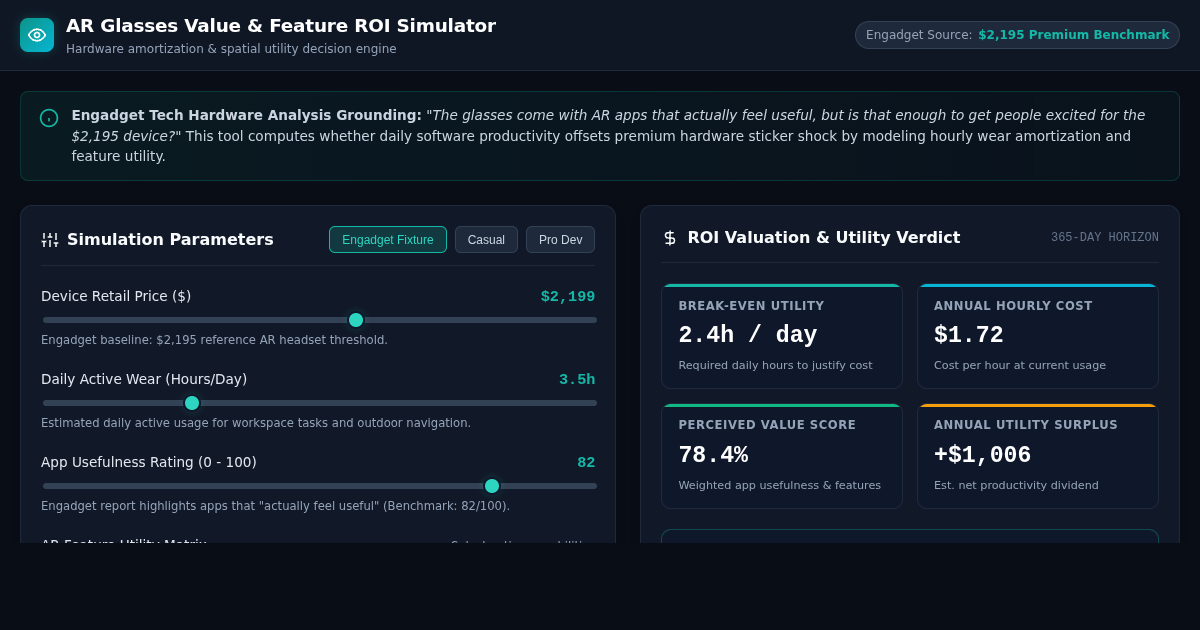Click the Annual Hourly Cost card
Screen dimensions: 1200x630
[x=1038, y=336]
